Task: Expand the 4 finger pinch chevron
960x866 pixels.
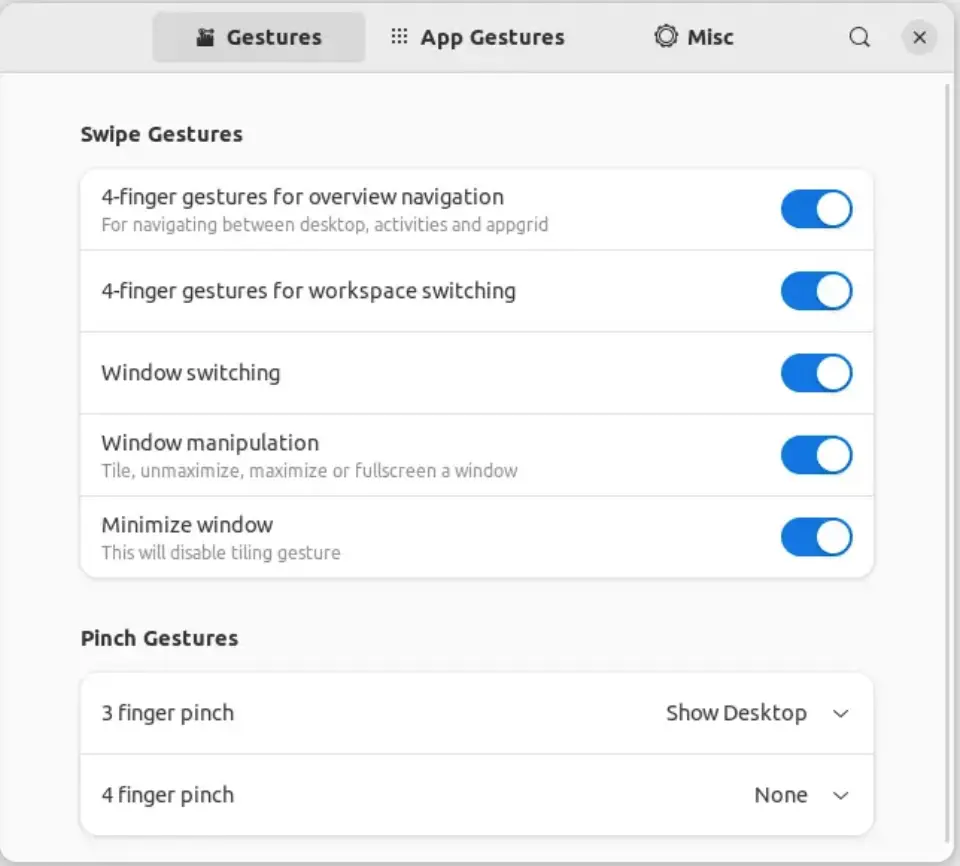Action: click(841, 796)
